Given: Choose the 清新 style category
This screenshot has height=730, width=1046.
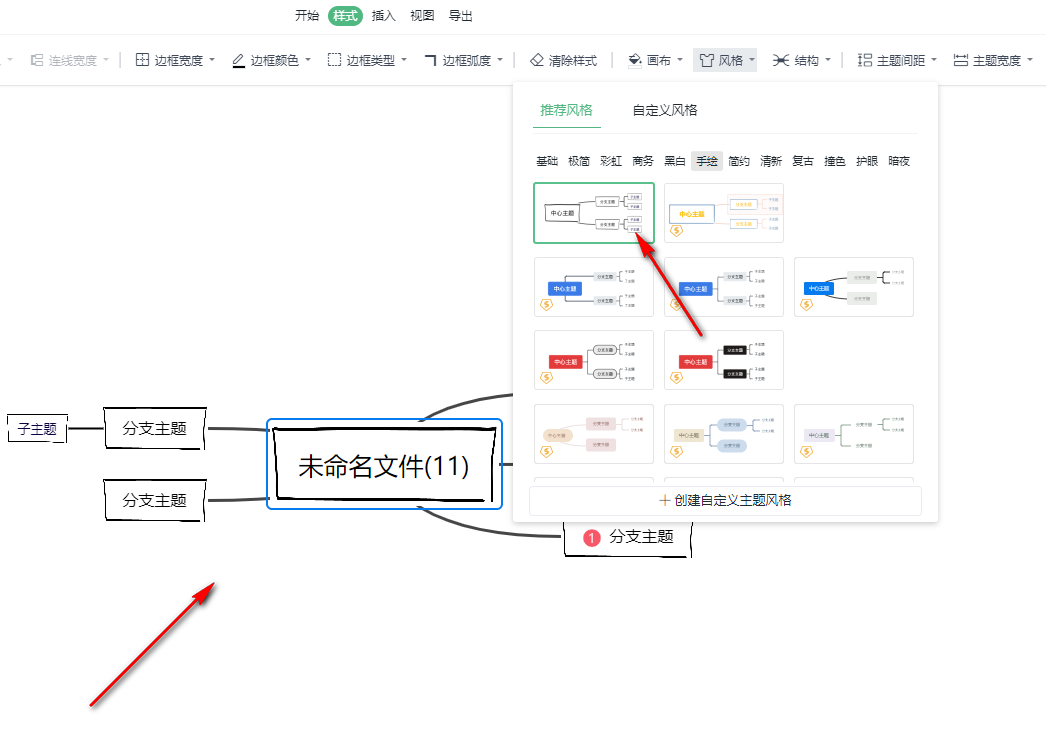Looking at the screenshot, I should click(x=771, y=161).
